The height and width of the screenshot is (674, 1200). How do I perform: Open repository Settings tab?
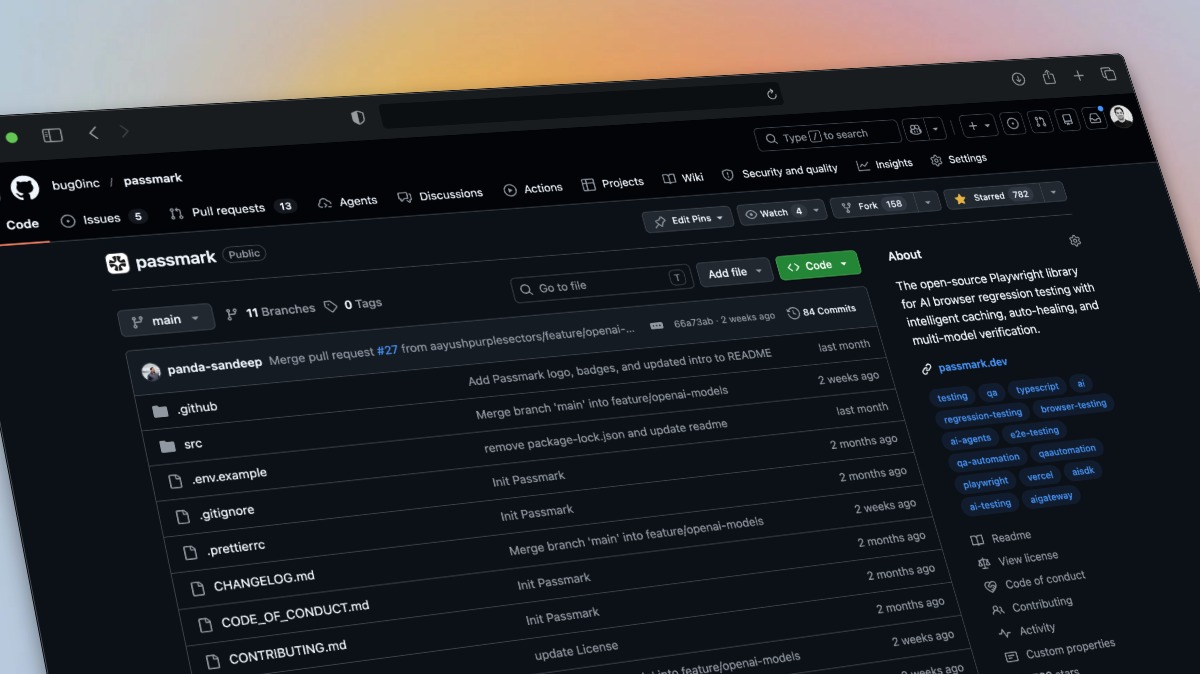tap(959, 159)
